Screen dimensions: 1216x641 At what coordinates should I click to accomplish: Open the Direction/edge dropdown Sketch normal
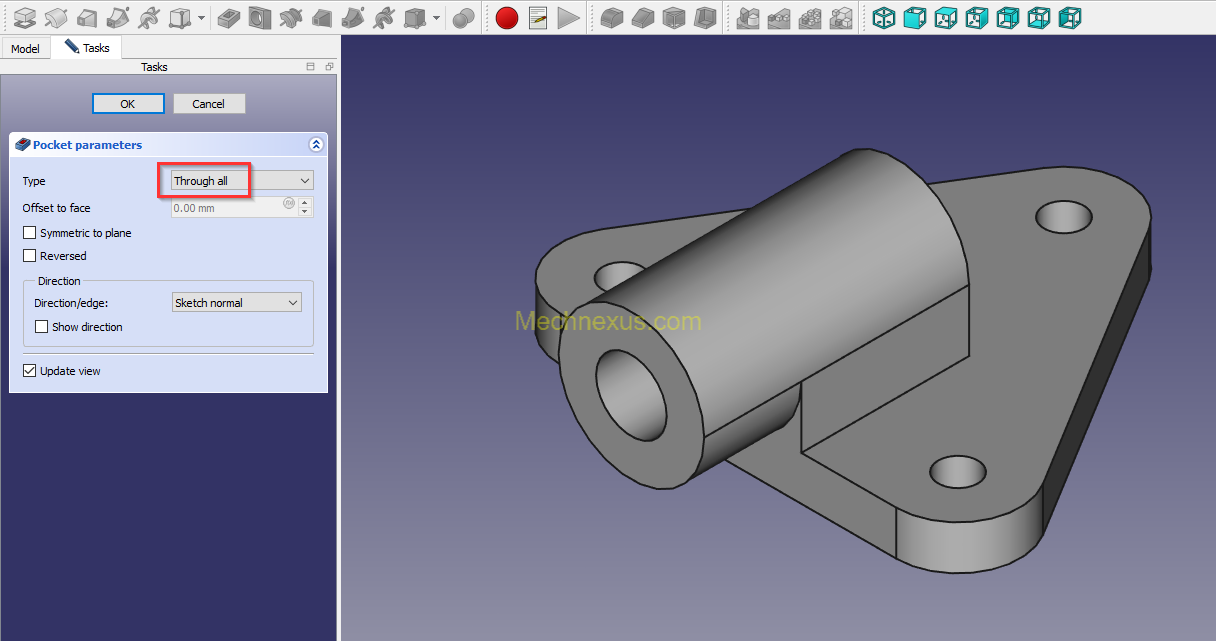click(237, 303)
